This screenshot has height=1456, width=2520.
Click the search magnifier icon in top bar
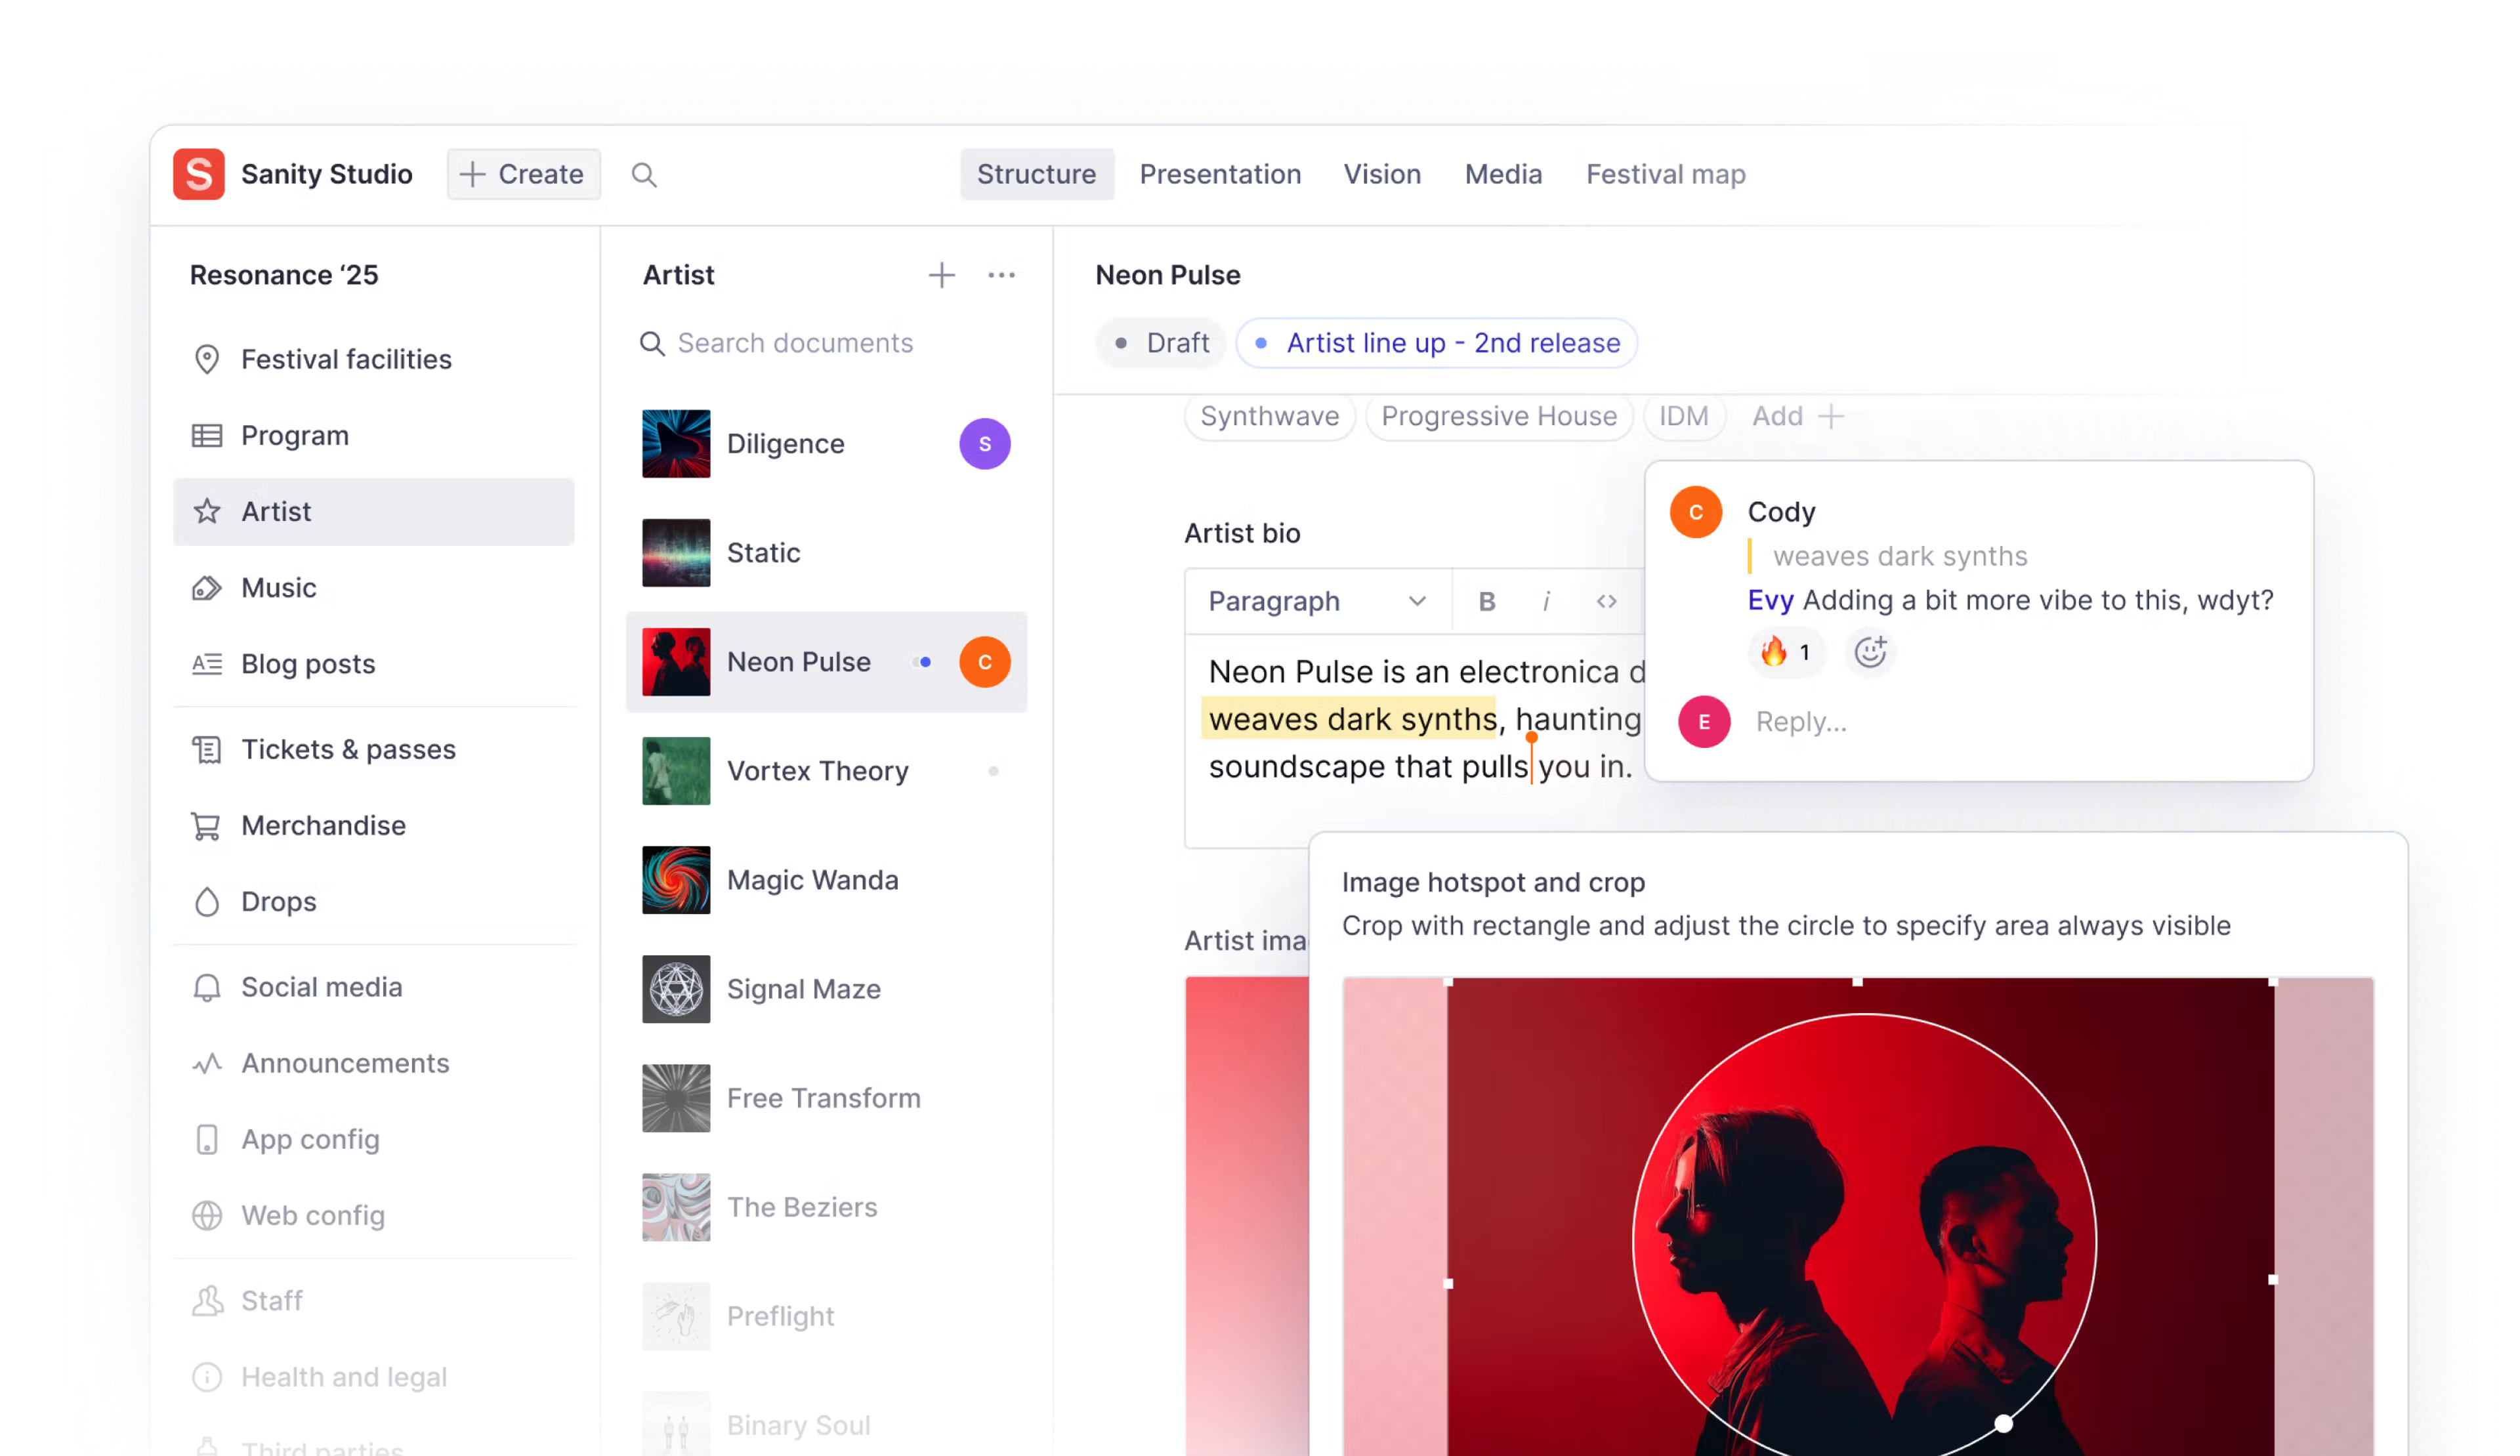tap(644, 175)
